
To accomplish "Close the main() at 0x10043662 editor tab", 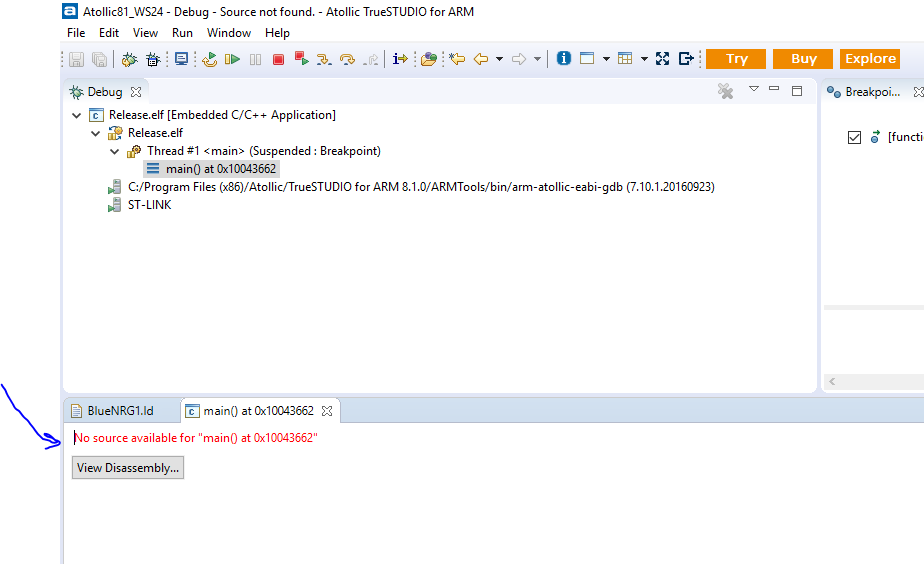I will 327,411.
